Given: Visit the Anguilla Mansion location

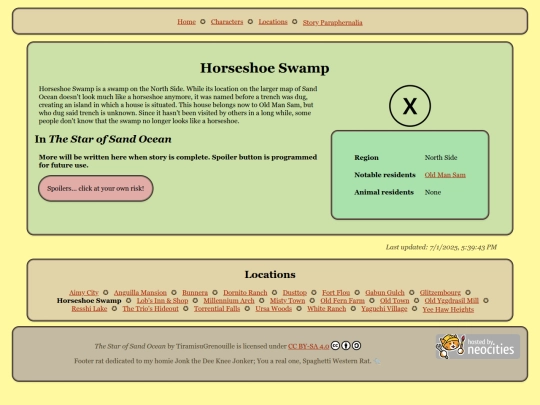Looking at the screenshot, I should tap(140, 292).
